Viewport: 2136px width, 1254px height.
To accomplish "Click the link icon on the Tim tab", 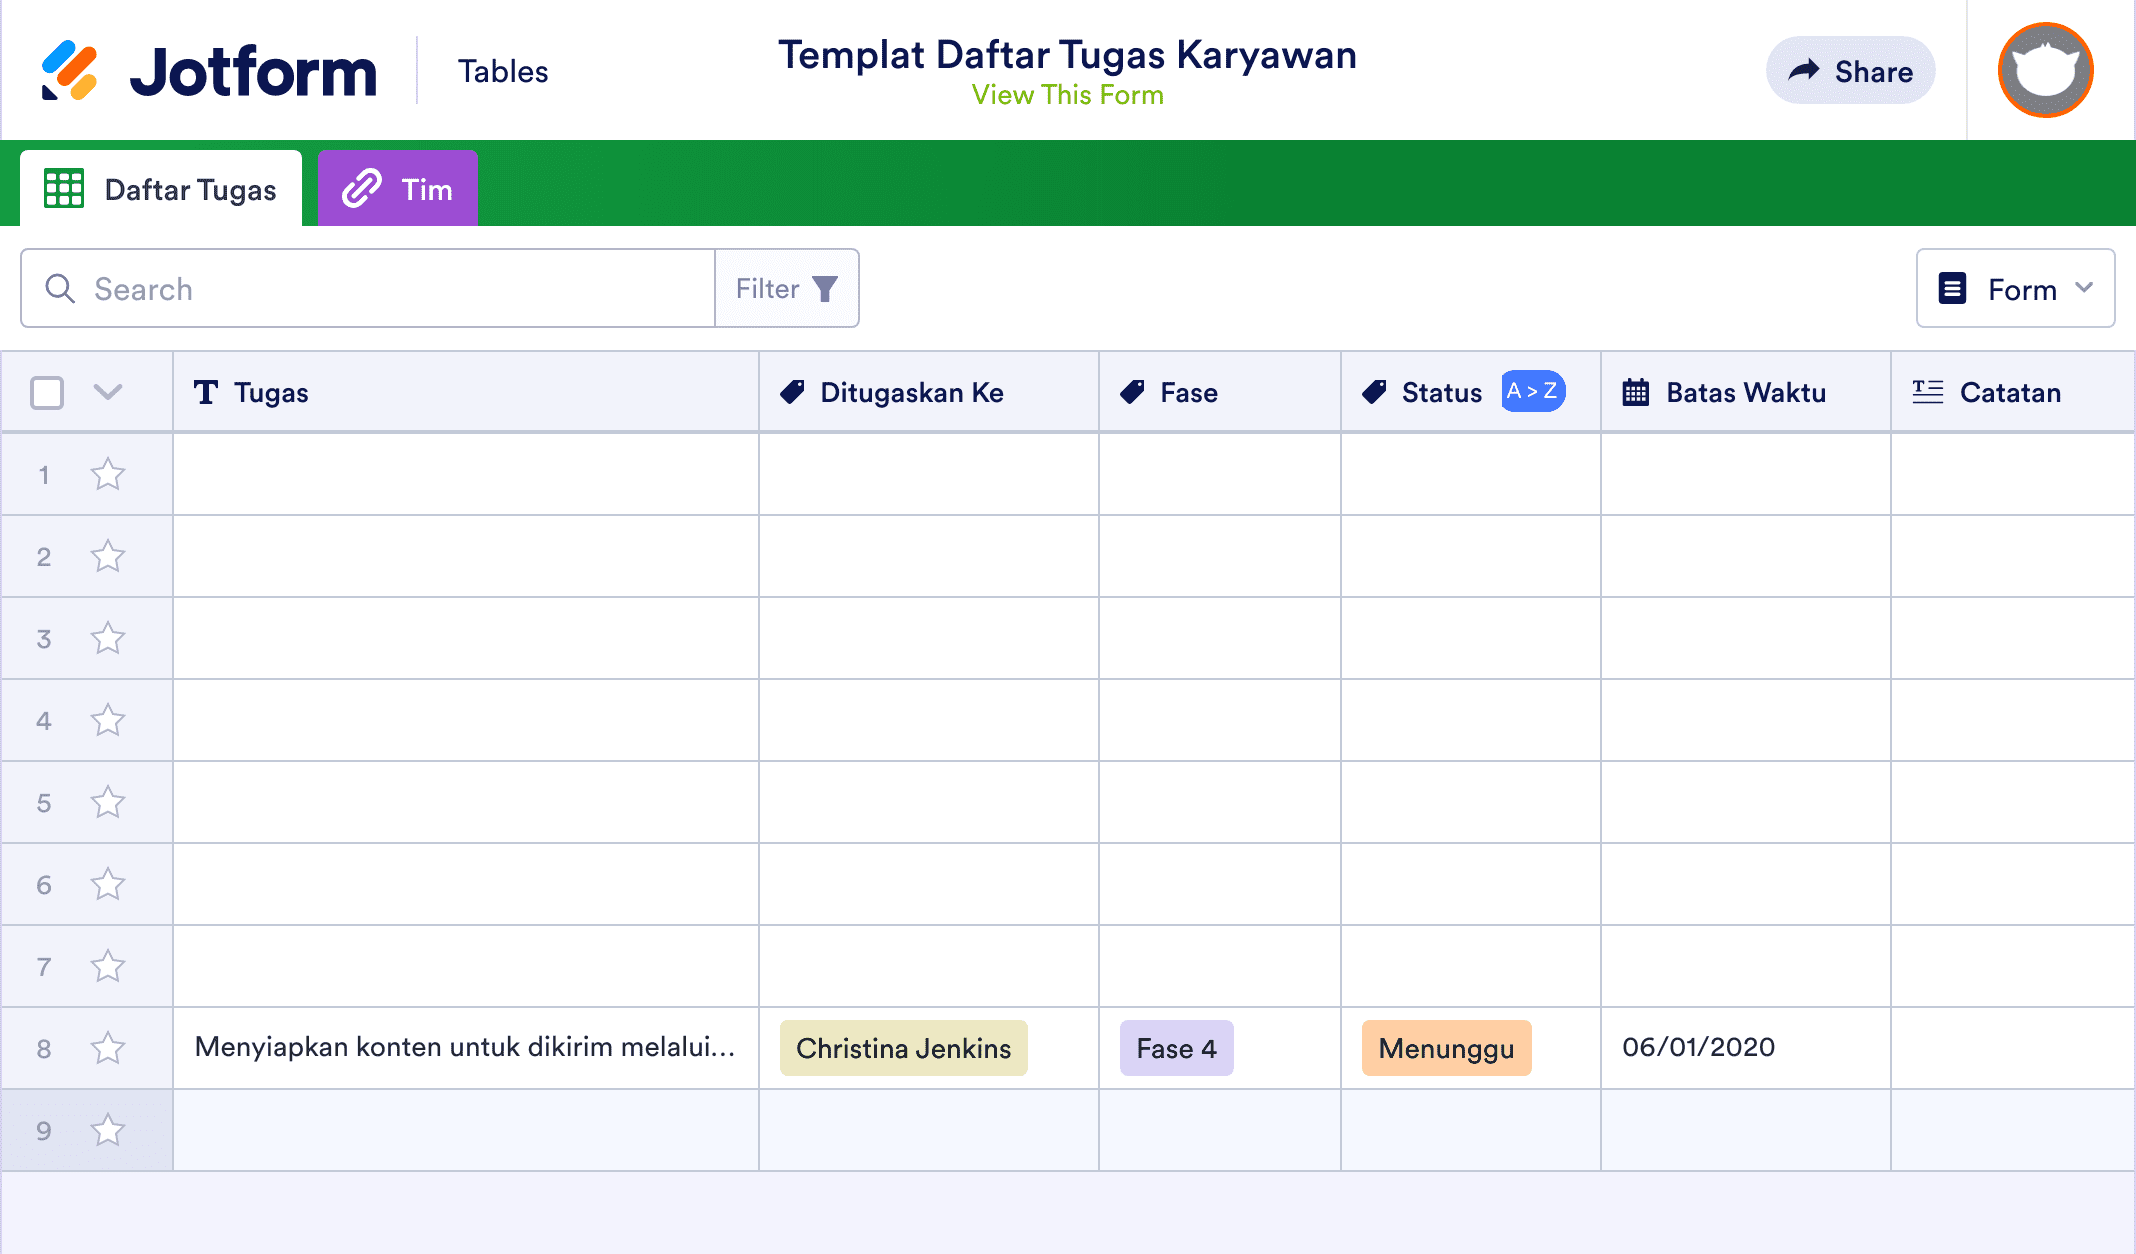I will pos(360,187).
